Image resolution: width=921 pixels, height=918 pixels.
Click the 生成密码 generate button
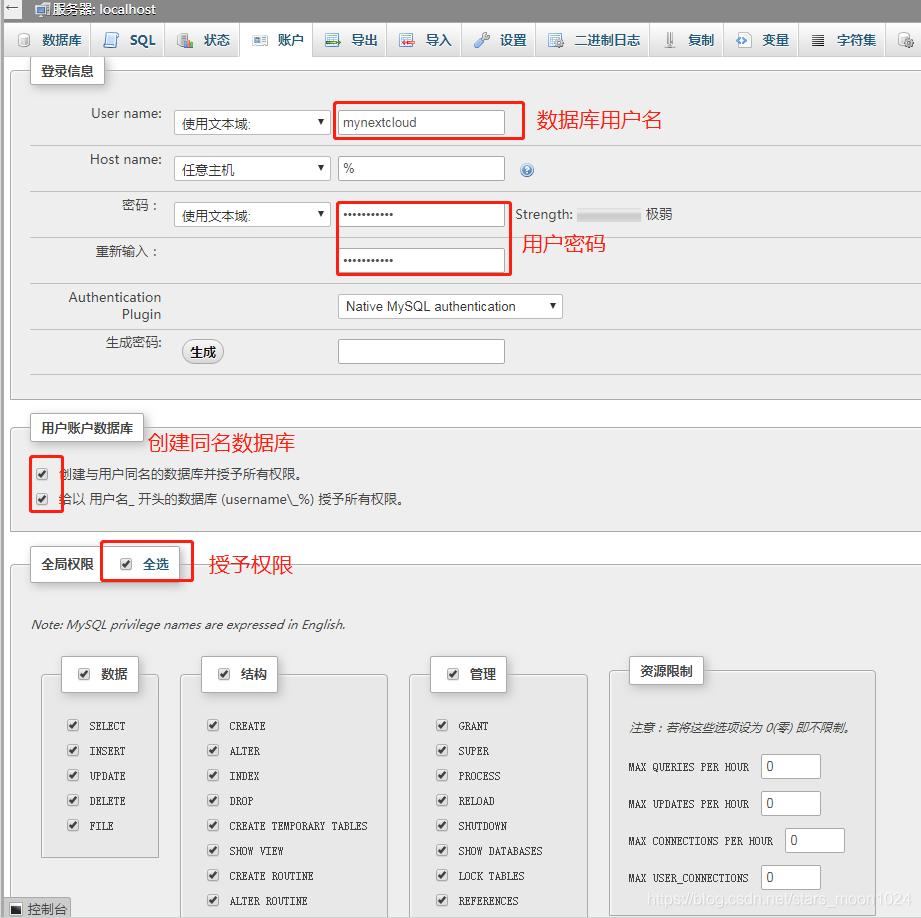click(202, 351)
